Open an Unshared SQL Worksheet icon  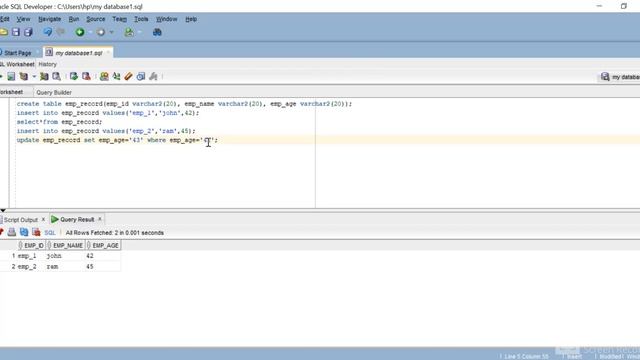[104, 76]
